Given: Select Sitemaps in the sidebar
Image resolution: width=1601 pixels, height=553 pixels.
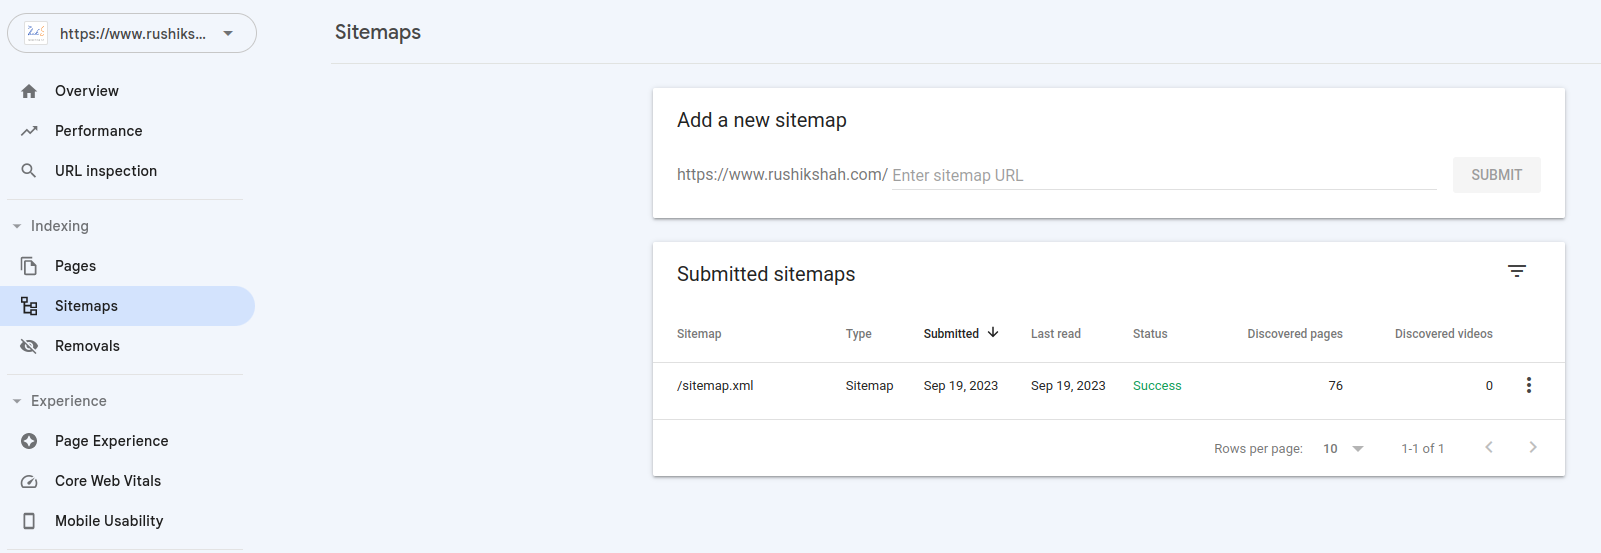Looking at the screenshot, I should [128, 306].
